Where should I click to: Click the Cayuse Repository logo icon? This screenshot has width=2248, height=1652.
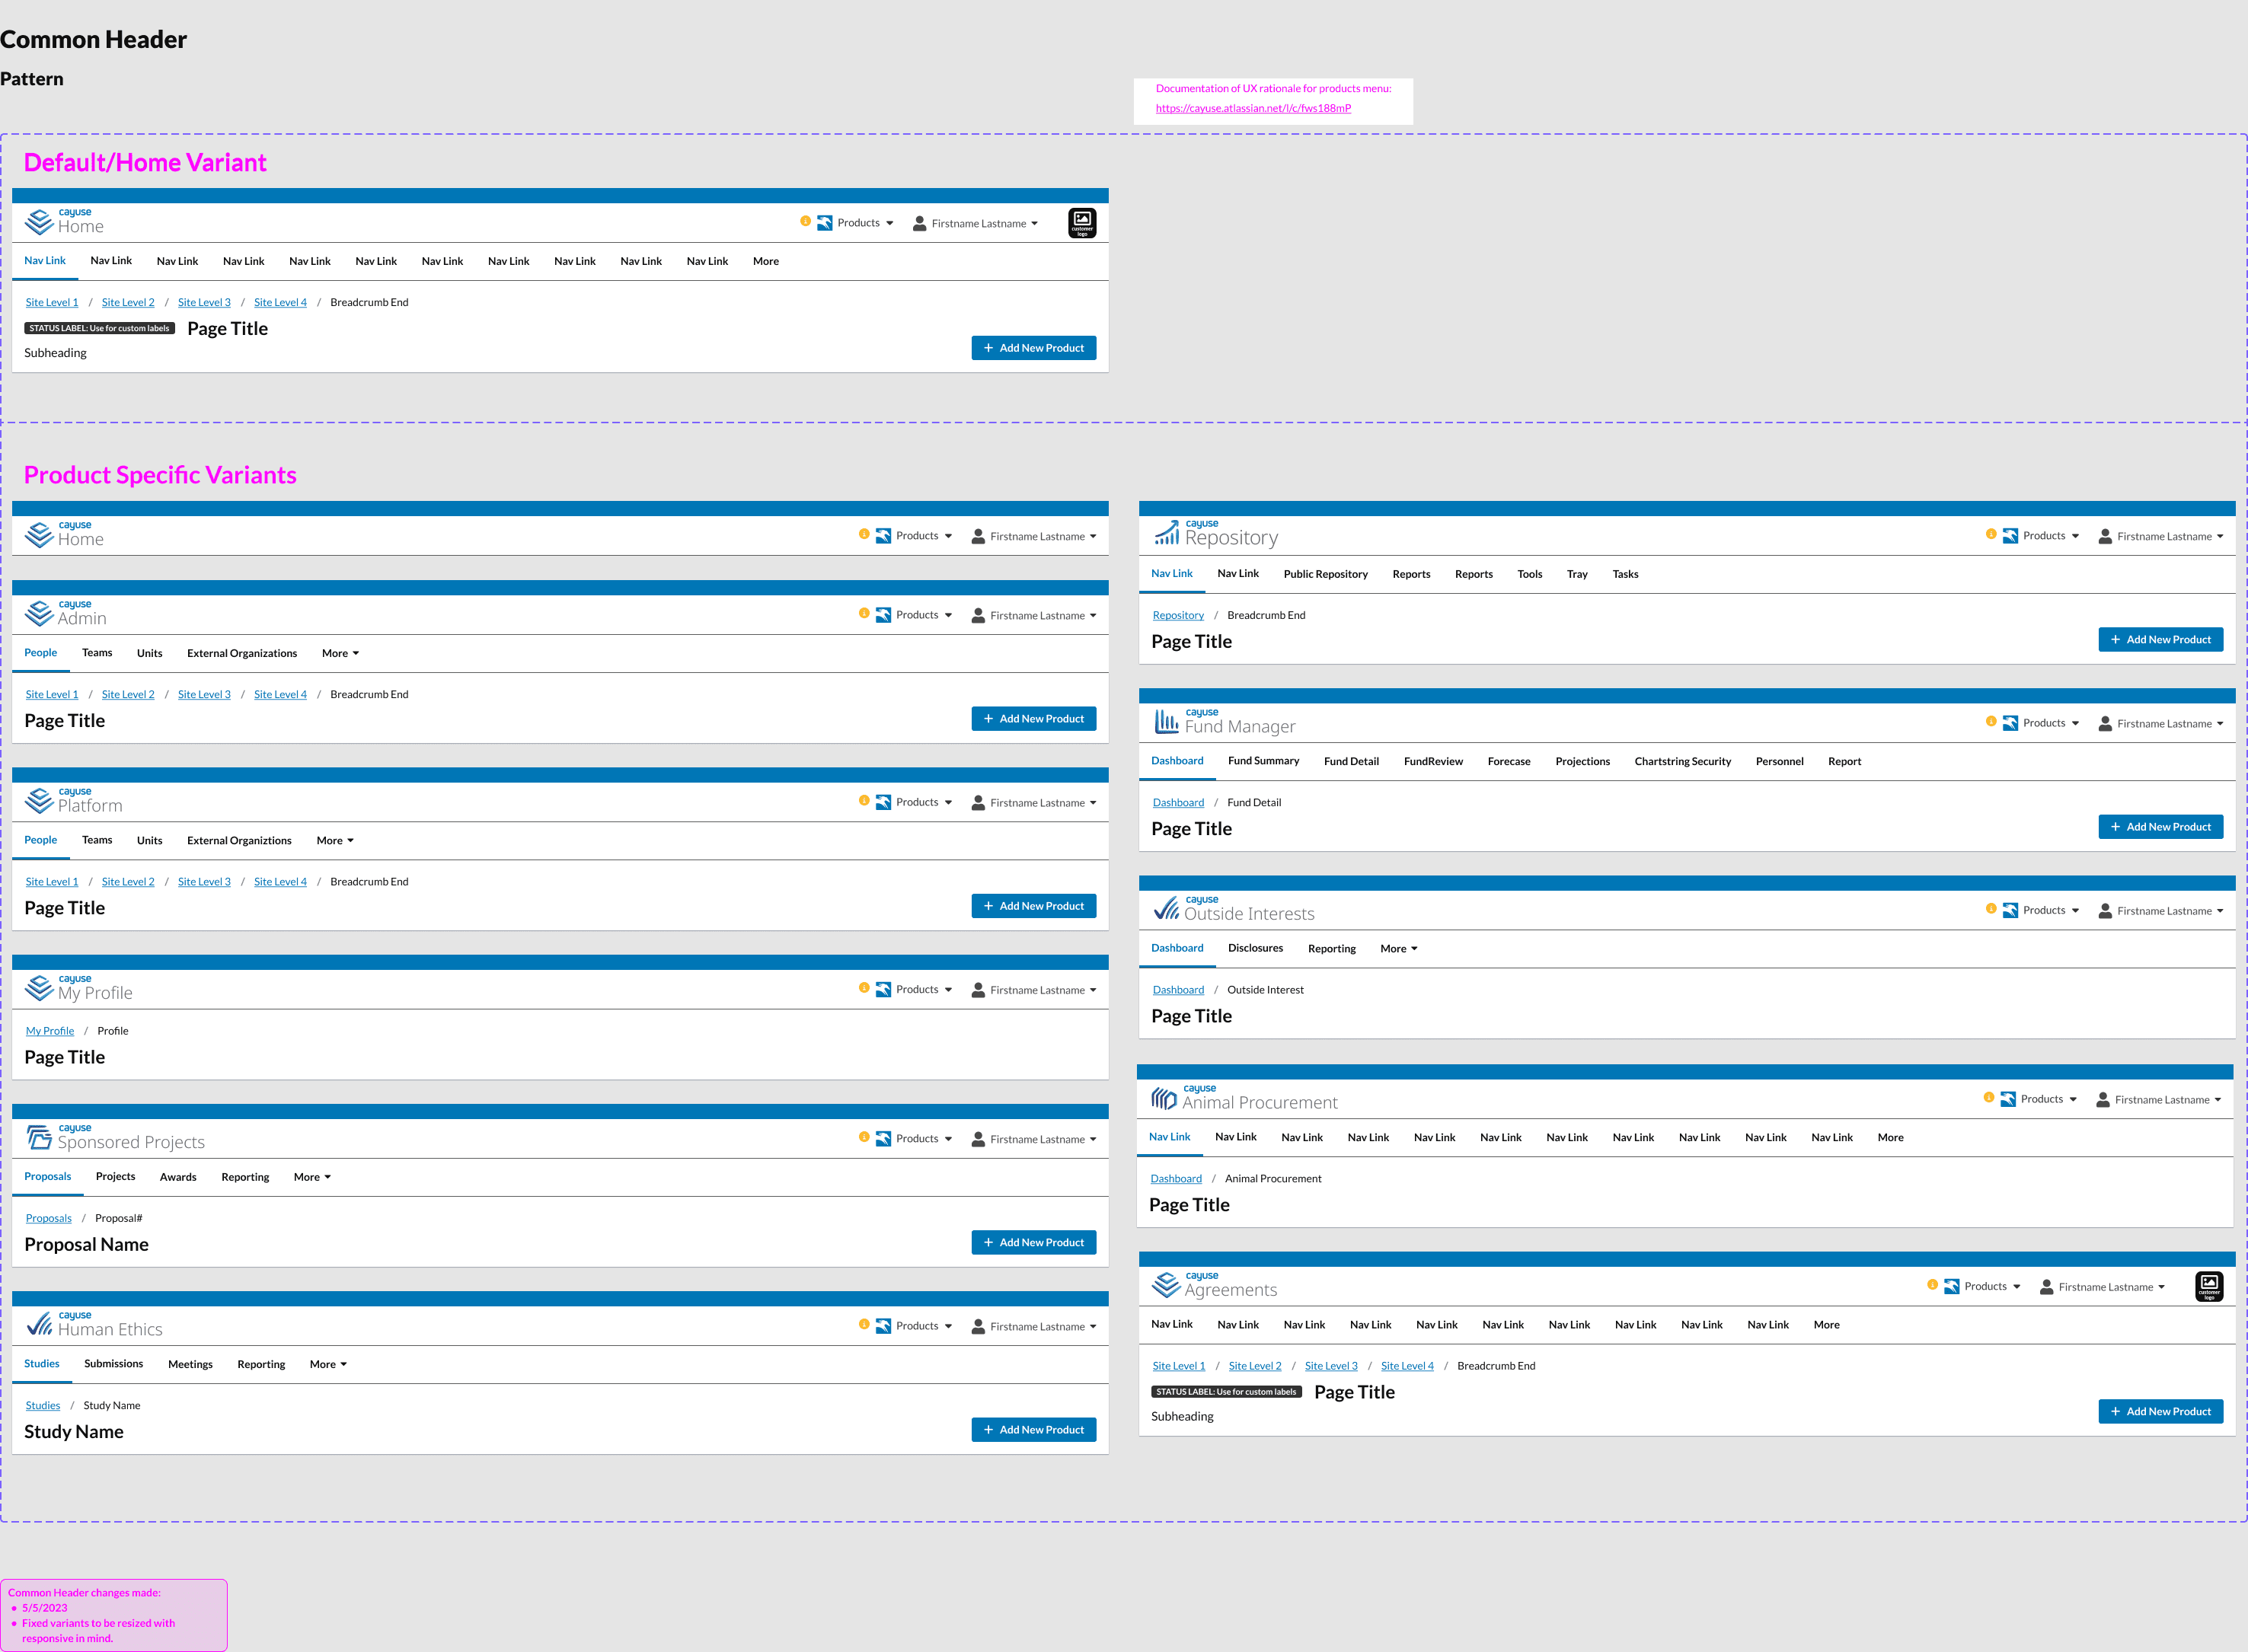pos(1166,533)
